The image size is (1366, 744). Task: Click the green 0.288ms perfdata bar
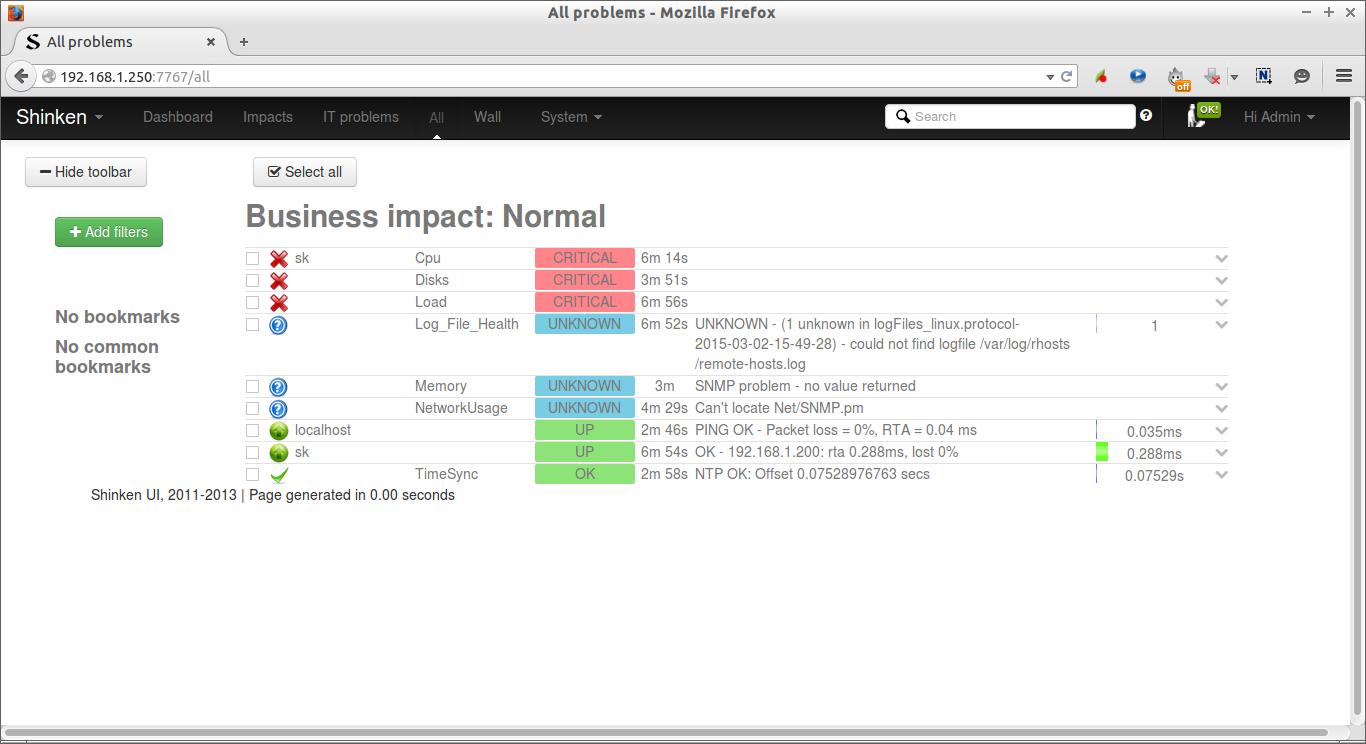click(1102, 452)
